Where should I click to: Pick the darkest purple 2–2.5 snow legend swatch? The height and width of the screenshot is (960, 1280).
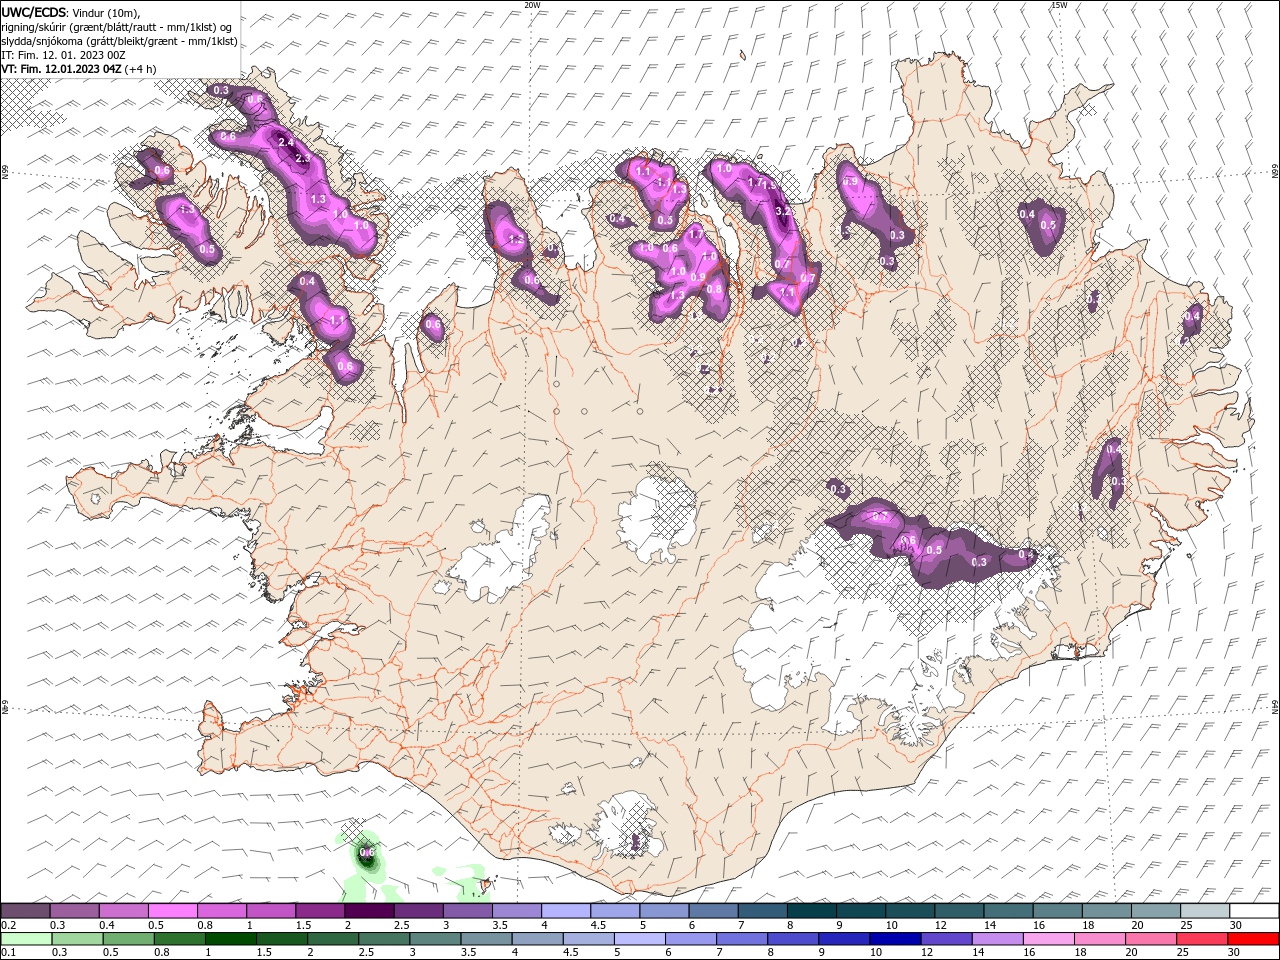pos(369,911)
